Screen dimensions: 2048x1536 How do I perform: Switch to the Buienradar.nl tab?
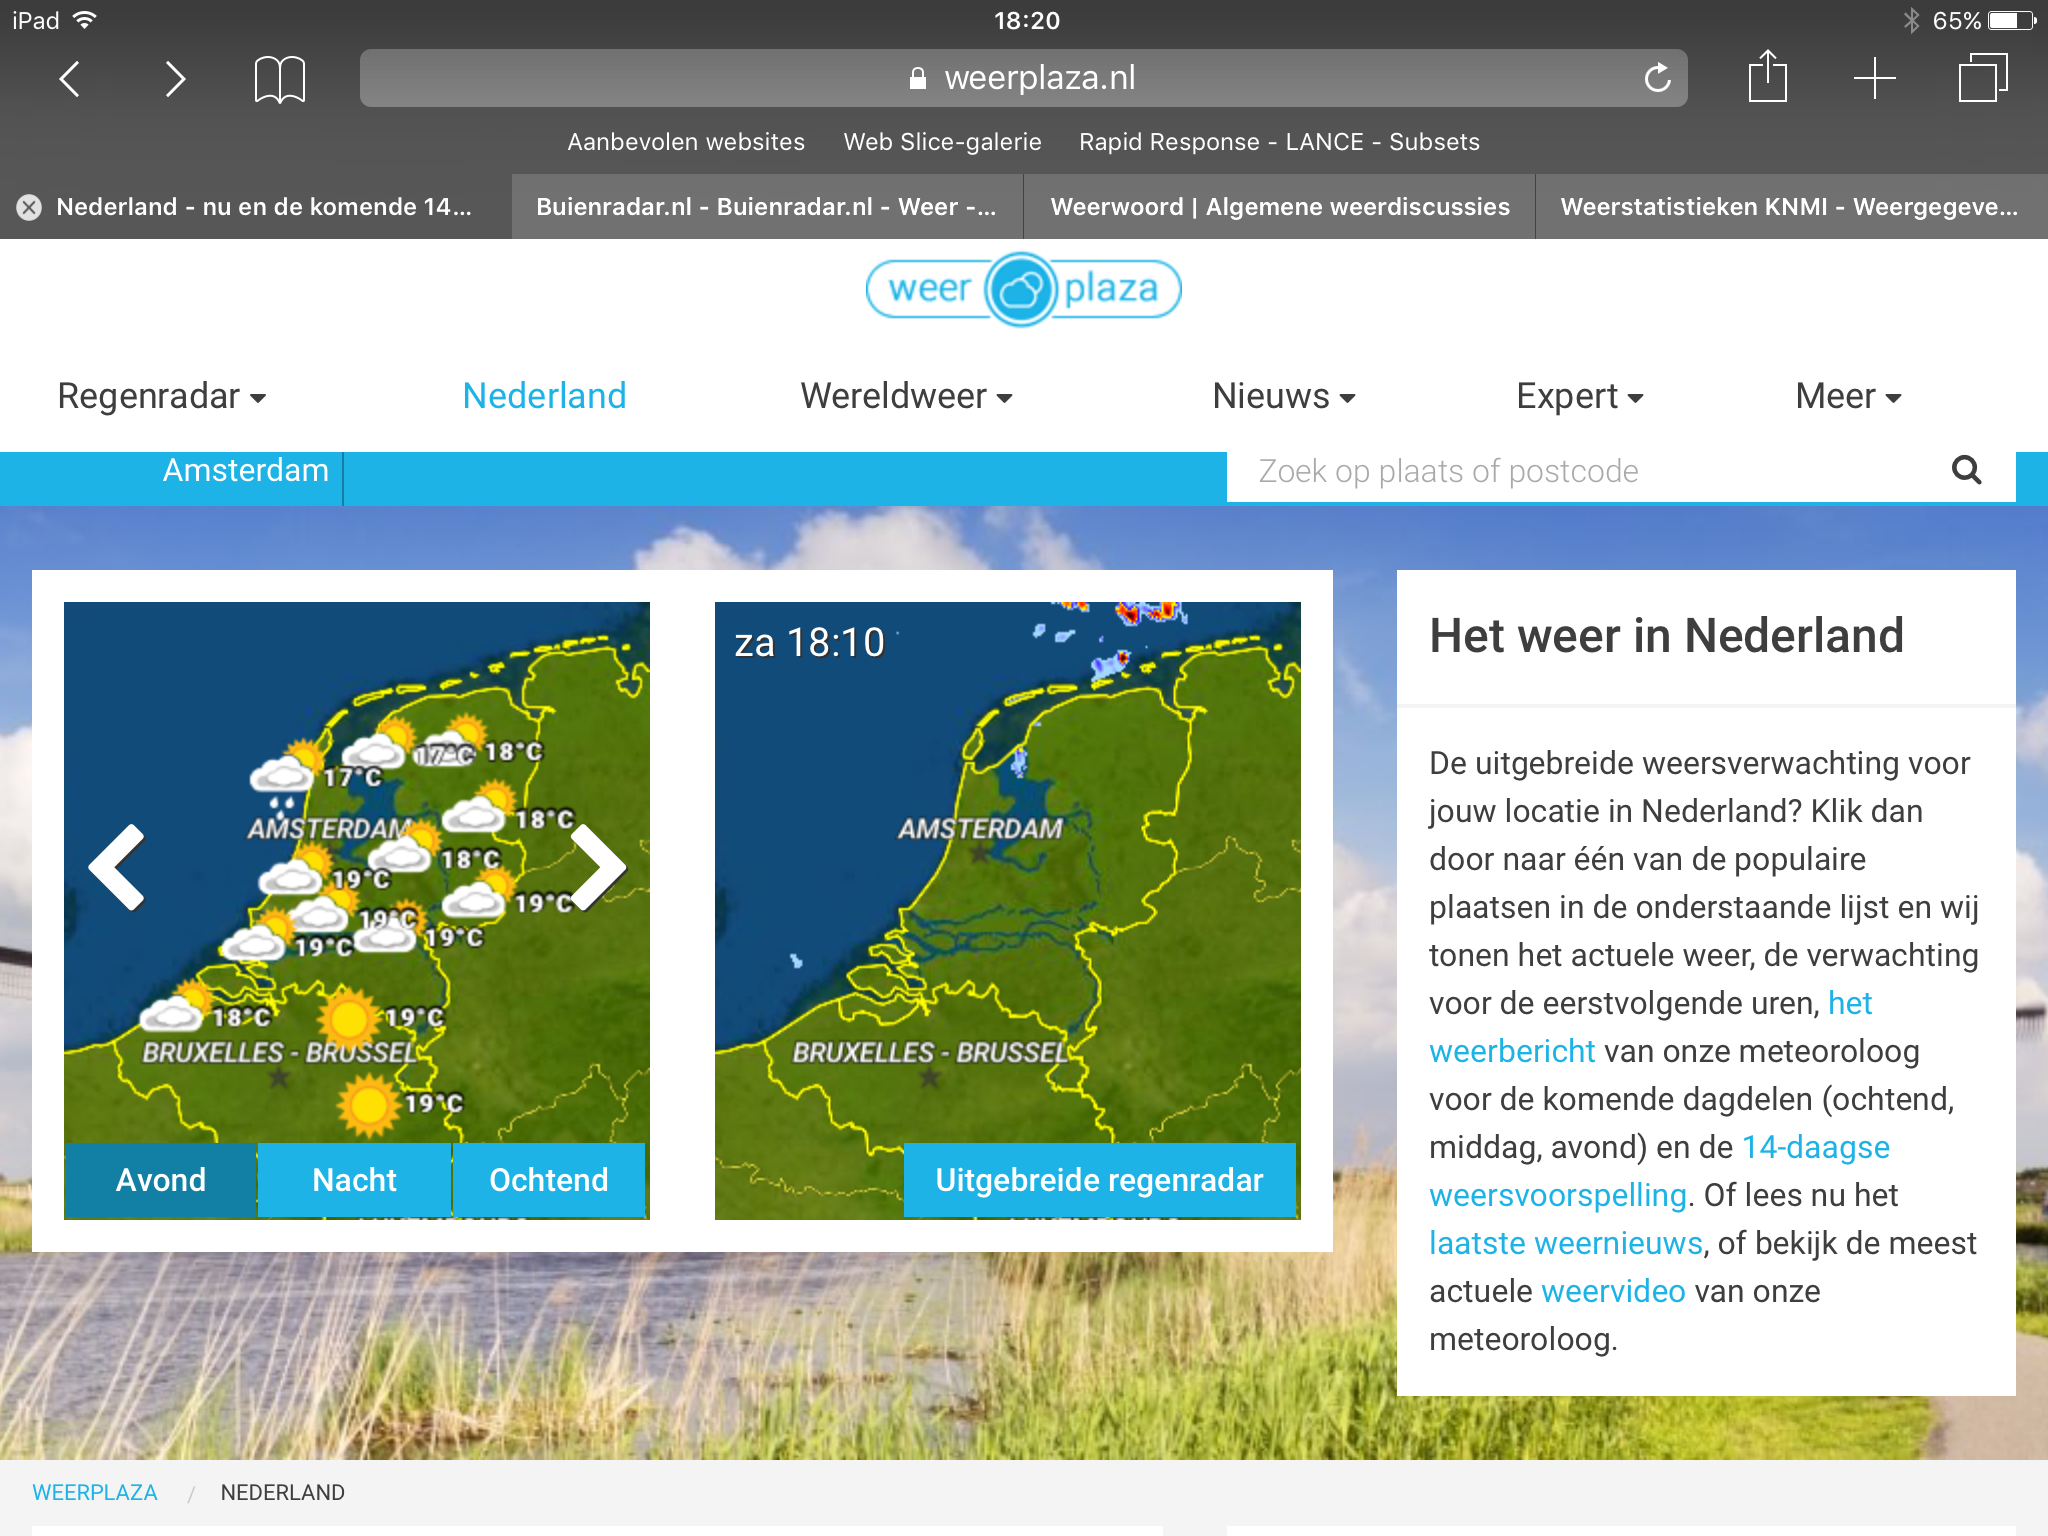point(767,207)
